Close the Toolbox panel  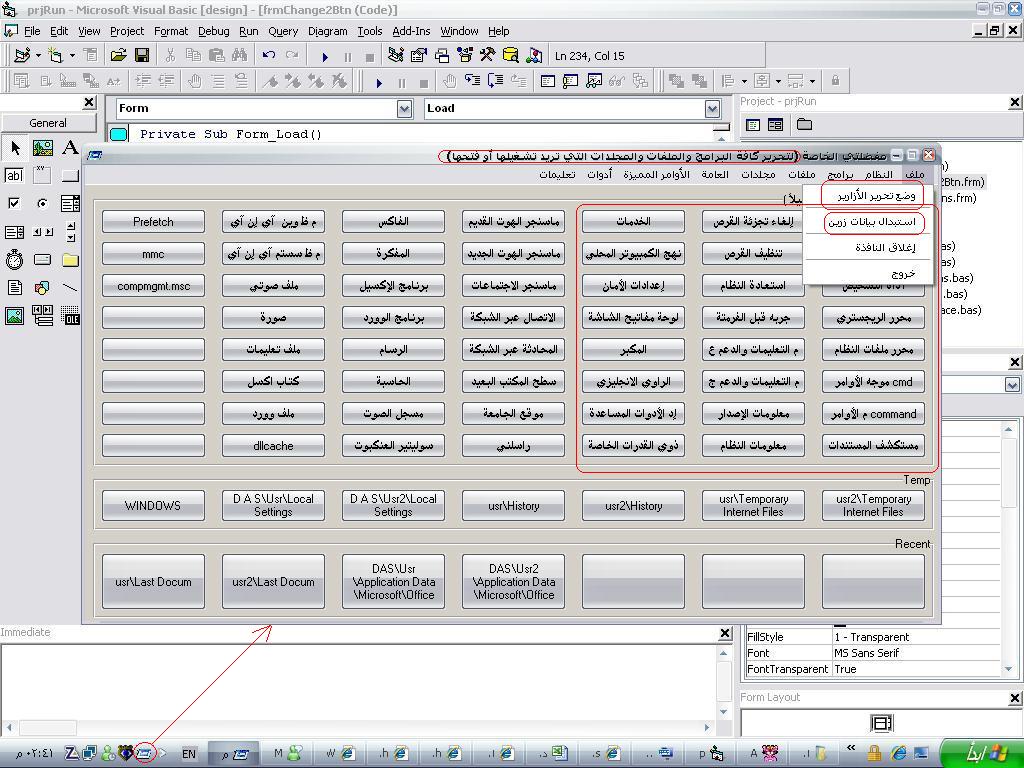89,103
